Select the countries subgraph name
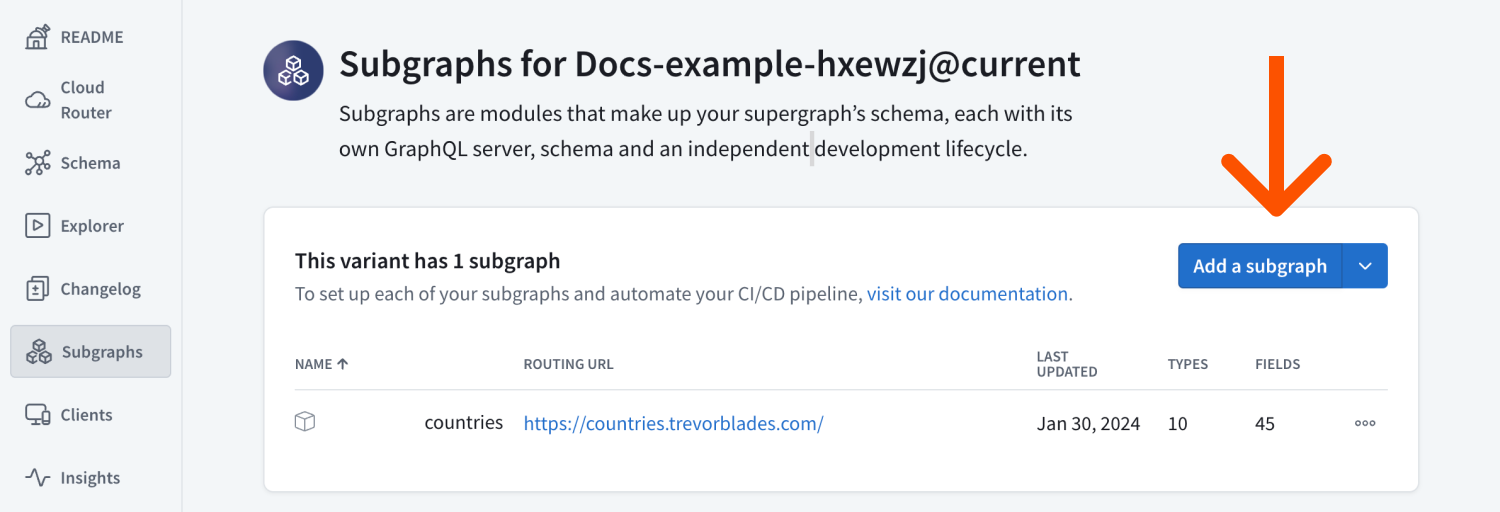Viewport: 1500px width, 512px height. pos(463,423)
